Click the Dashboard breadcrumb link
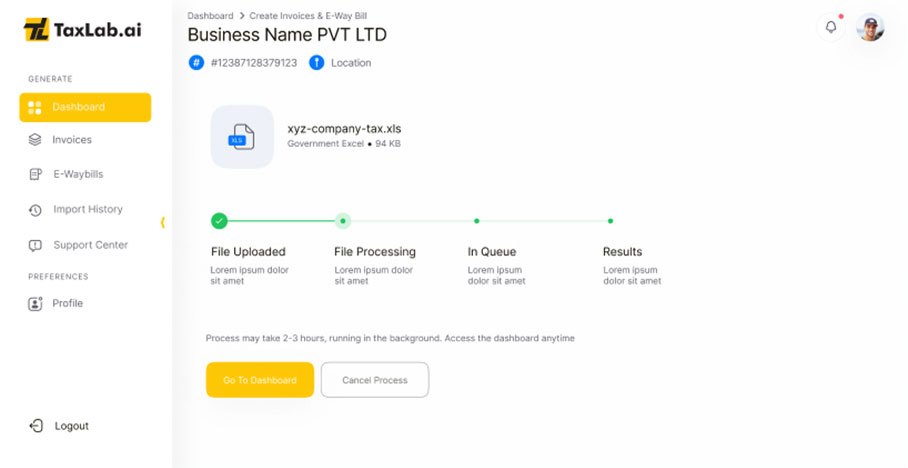The height and width of the screenshot is (468, 908). click(x=210, y=16)
